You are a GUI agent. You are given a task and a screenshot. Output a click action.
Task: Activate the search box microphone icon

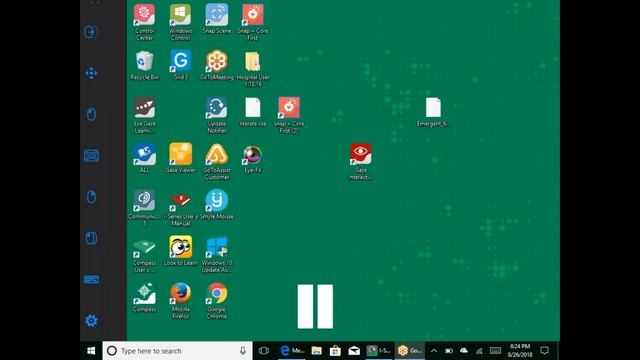click(243, 351)
